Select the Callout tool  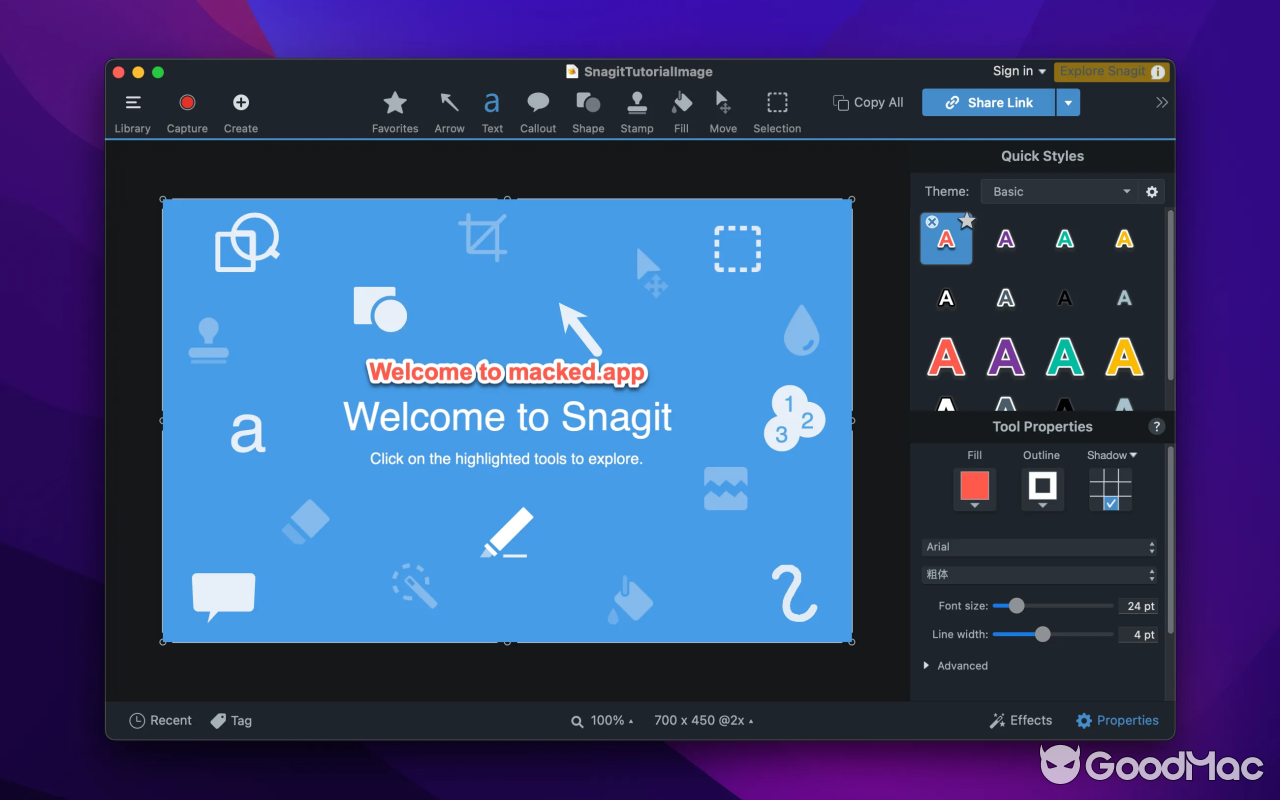tap(538, 110)
